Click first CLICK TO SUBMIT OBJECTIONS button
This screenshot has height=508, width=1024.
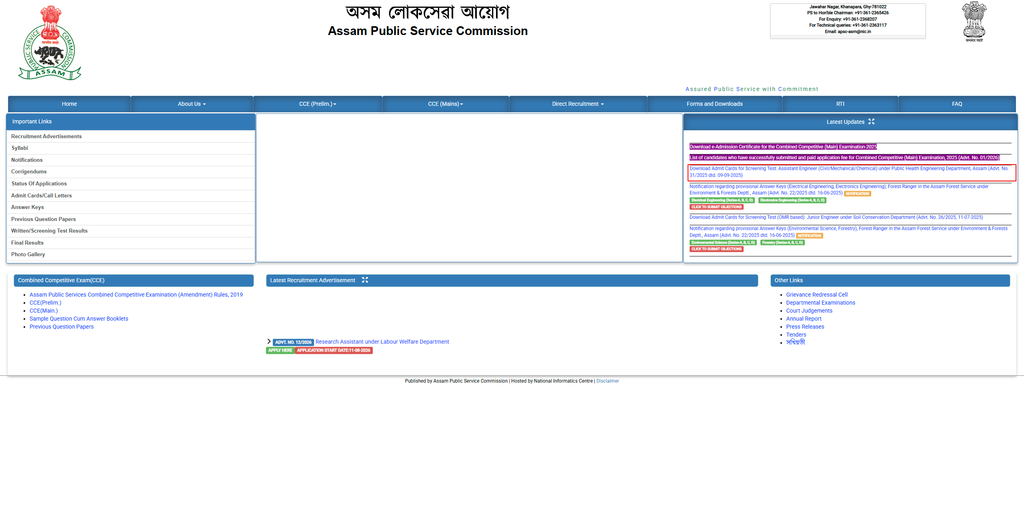[716, 207]
